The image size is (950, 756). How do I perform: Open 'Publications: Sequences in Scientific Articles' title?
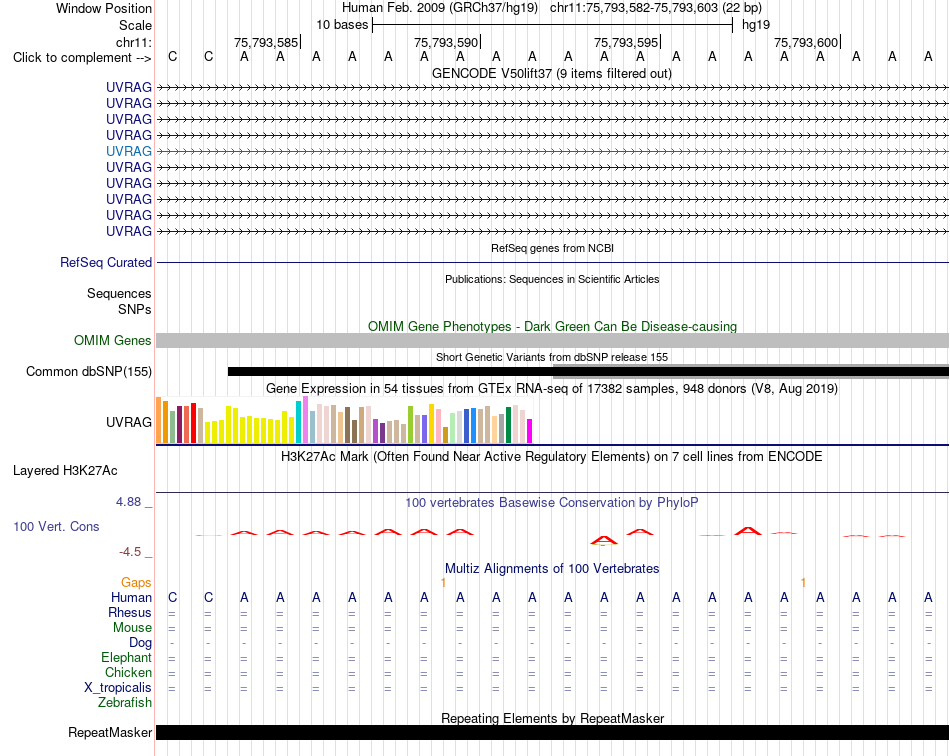pyautogui.click(x=552, y=279)
